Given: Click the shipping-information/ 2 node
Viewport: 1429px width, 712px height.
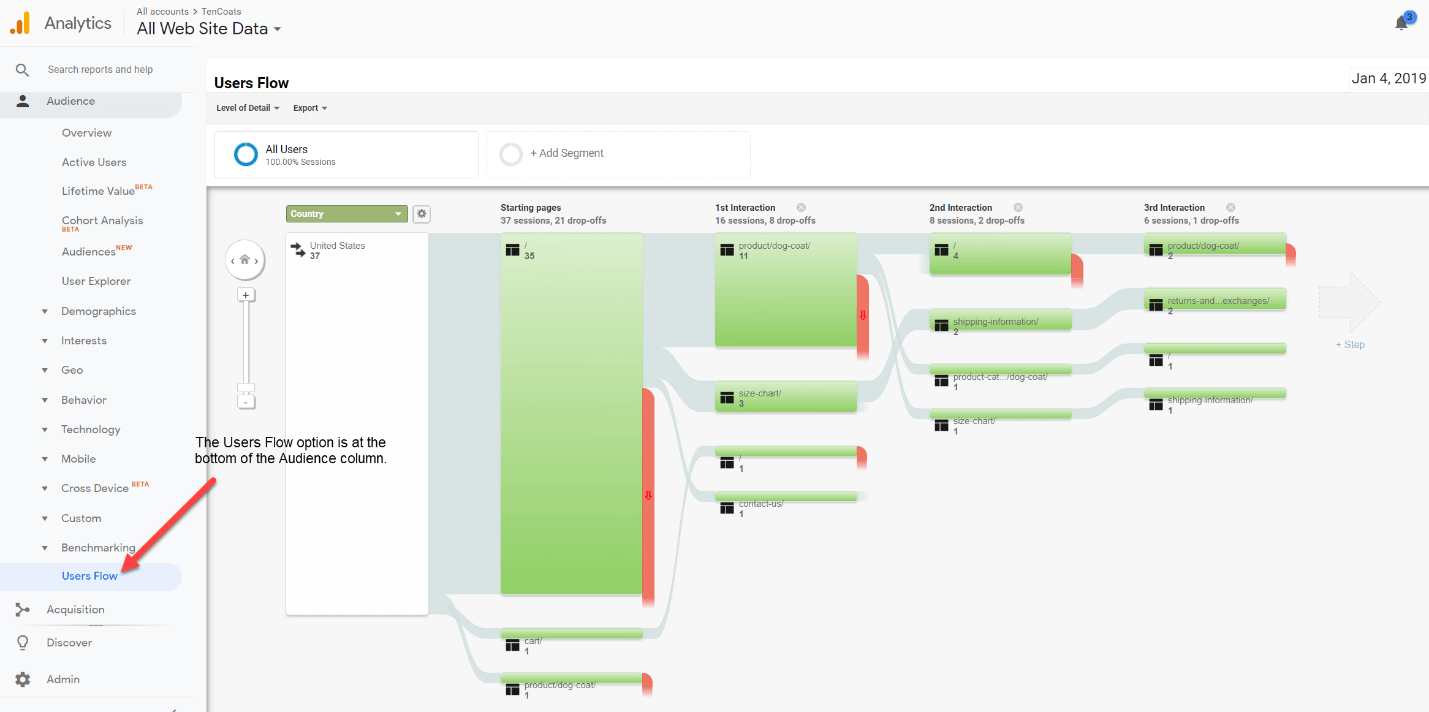Looking at the screenshot, I should (x=1001, y=321).
